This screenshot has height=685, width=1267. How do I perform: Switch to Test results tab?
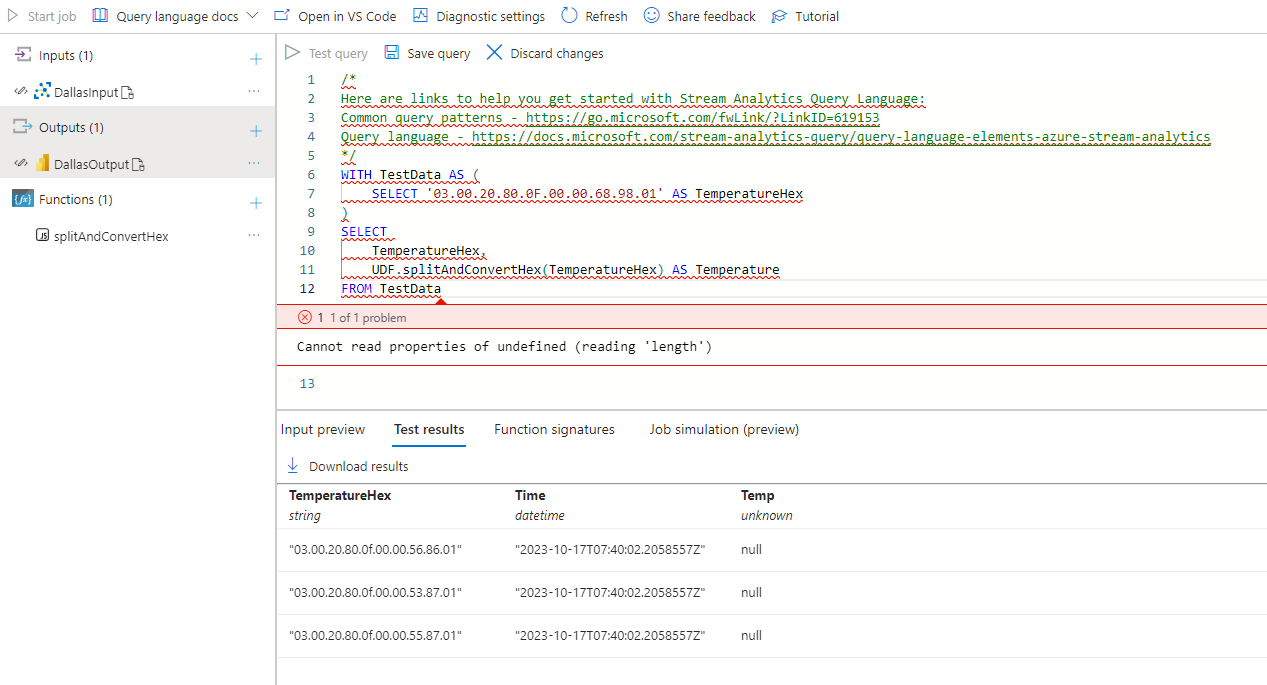429,430
